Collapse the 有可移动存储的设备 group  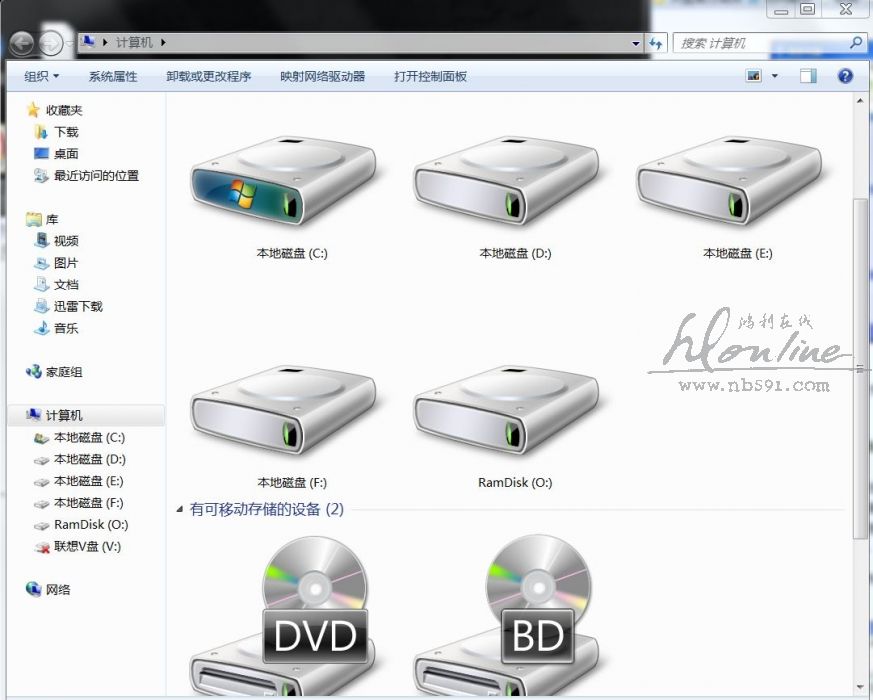coord(181,510)
